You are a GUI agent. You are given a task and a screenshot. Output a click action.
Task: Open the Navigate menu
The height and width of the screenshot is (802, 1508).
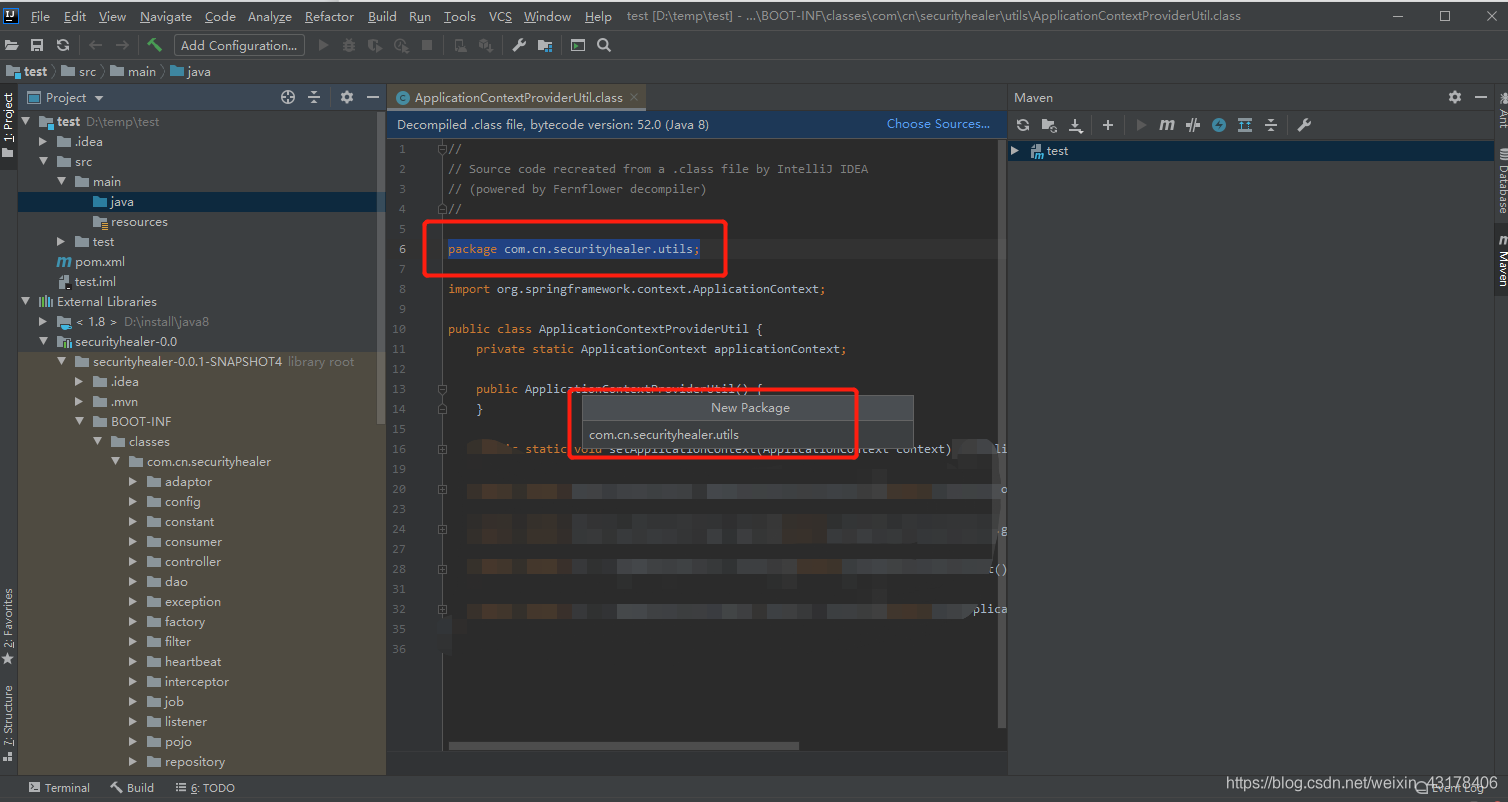point(166,16)
